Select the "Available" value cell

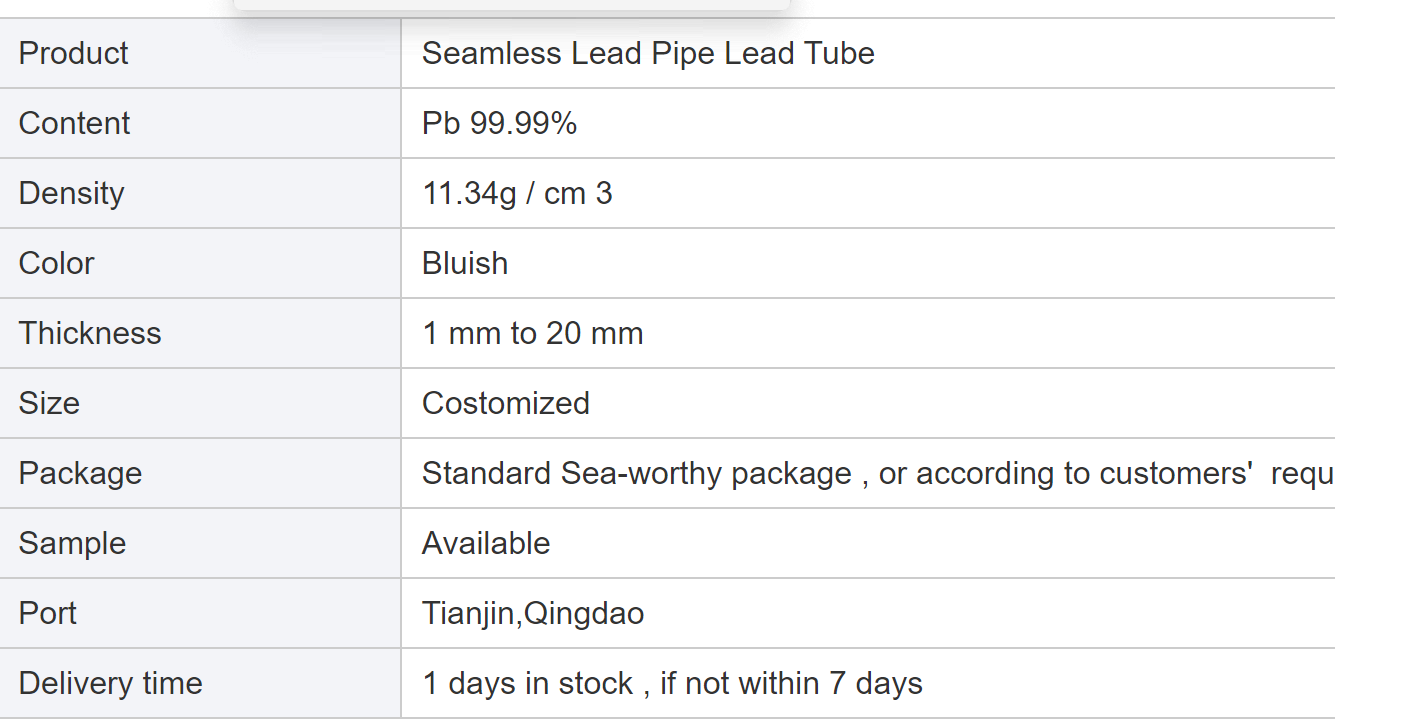486,543
